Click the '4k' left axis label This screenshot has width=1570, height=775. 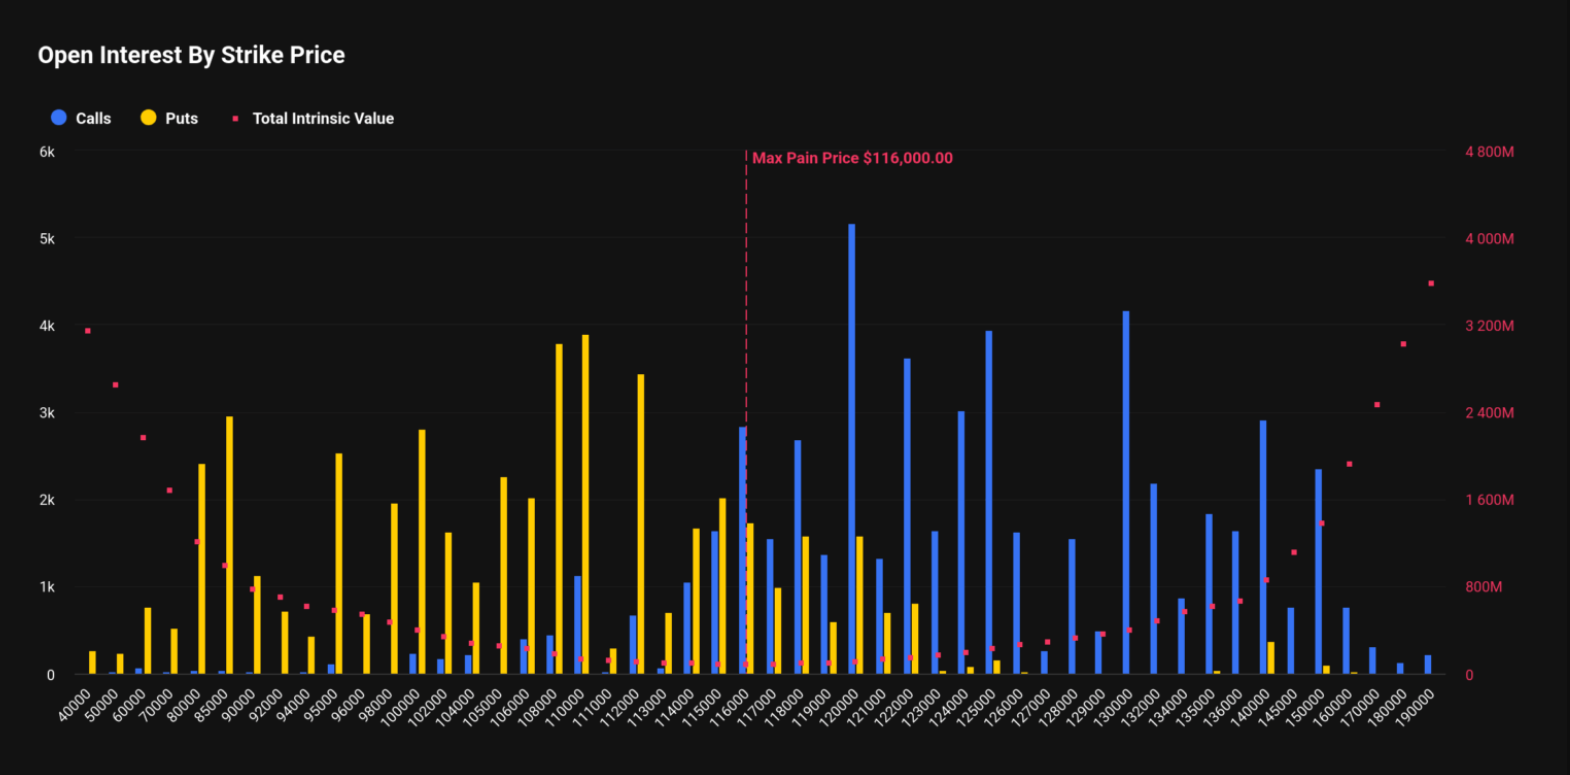pos(47,326)
